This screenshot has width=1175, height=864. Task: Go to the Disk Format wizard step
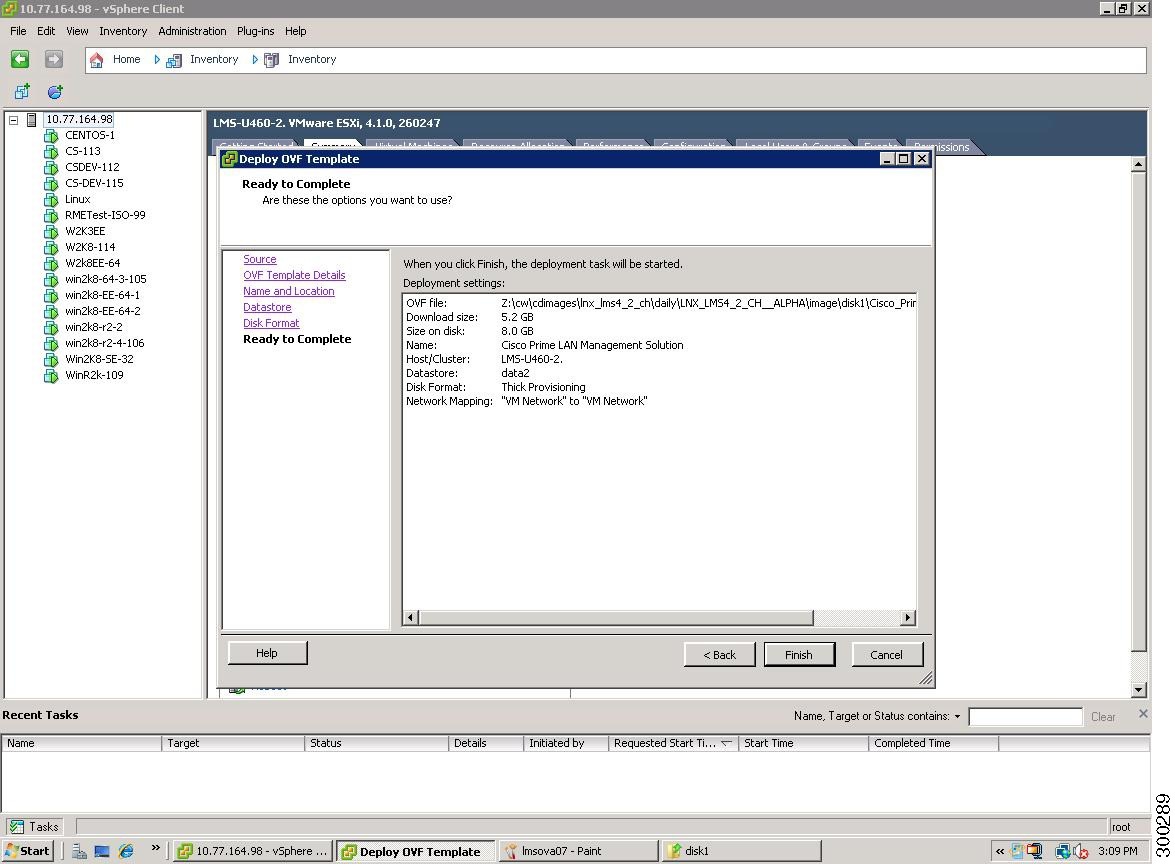click(271, 323)
